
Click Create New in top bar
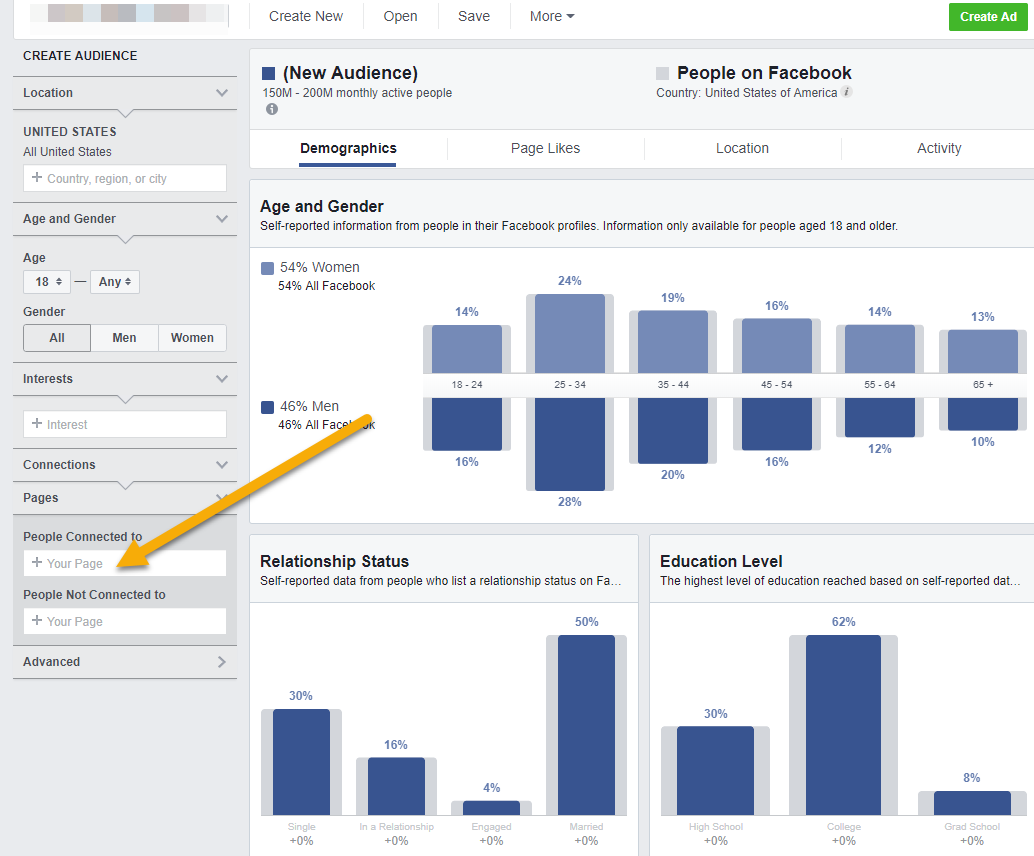(x=306, y=16)
